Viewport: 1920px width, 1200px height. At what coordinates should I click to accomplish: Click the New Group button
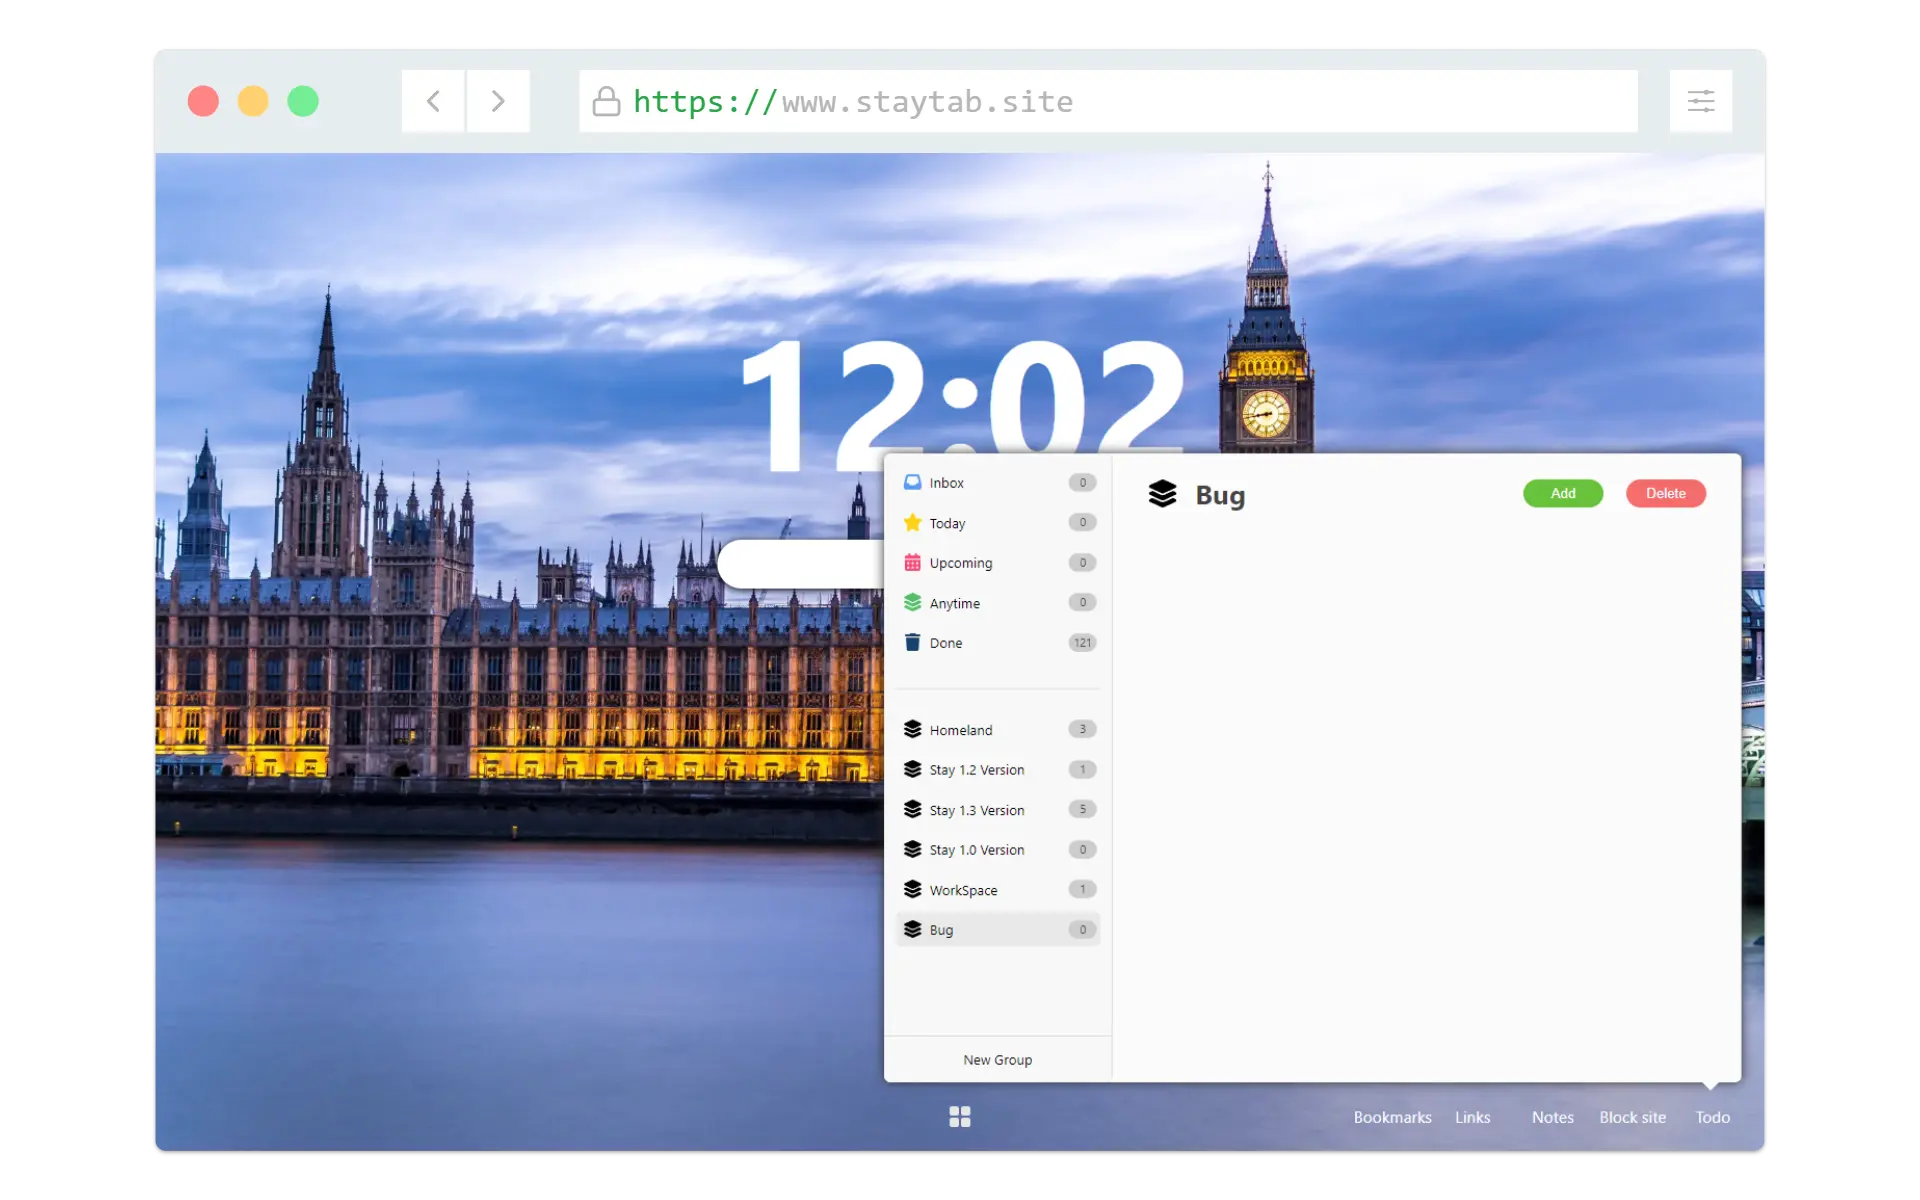[997, 1060]
